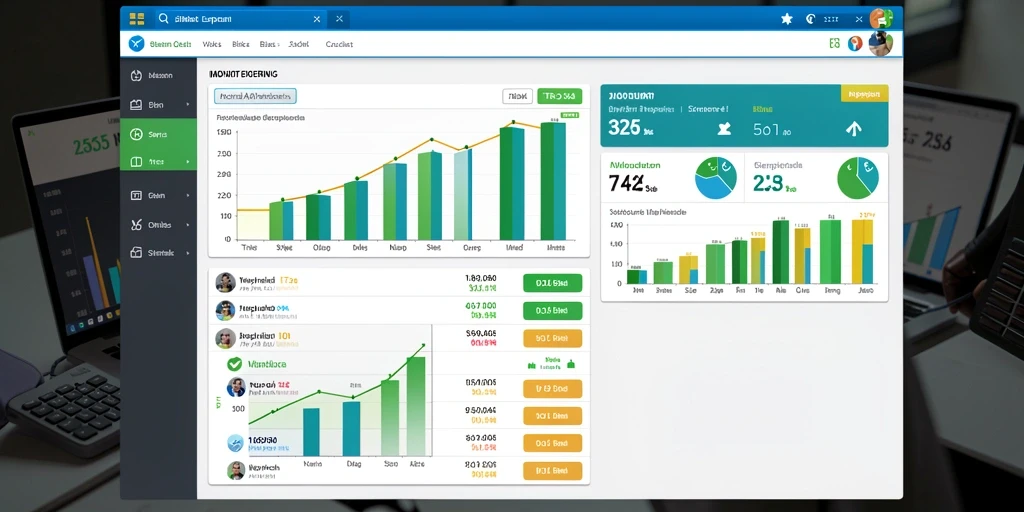Screen dimensions: 1024x512
Task: Click the green 'TRD' button above the bar chart
Action: coord(559,97)
